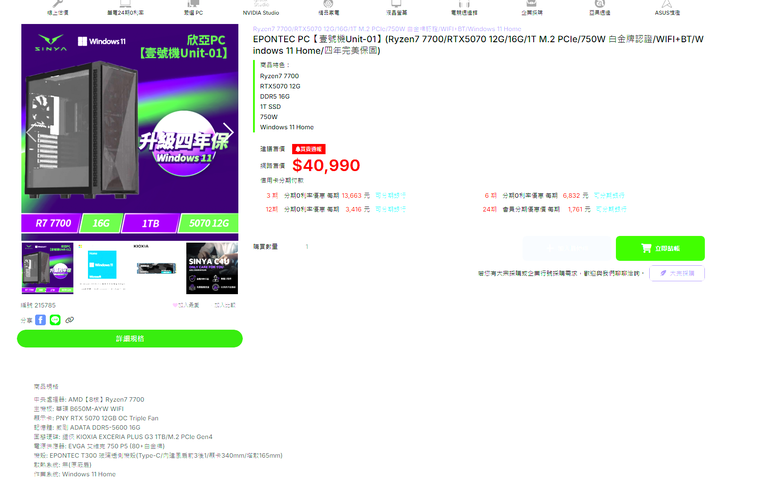Click the main EPONTEC PC product image

pos(130,131)
